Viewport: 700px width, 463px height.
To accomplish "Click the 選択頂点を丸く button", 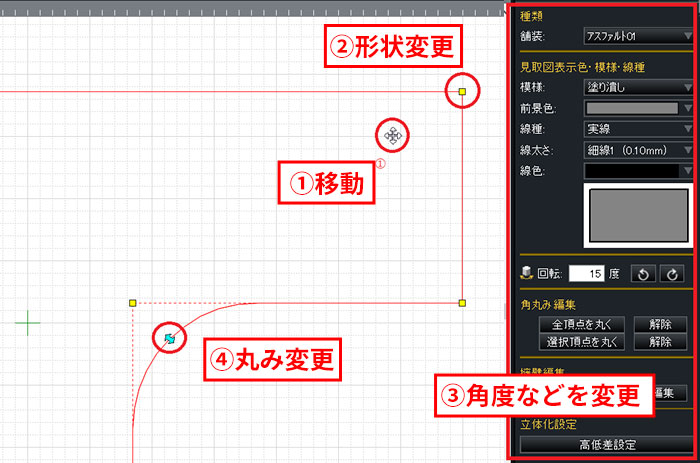I will pos(582,342).
